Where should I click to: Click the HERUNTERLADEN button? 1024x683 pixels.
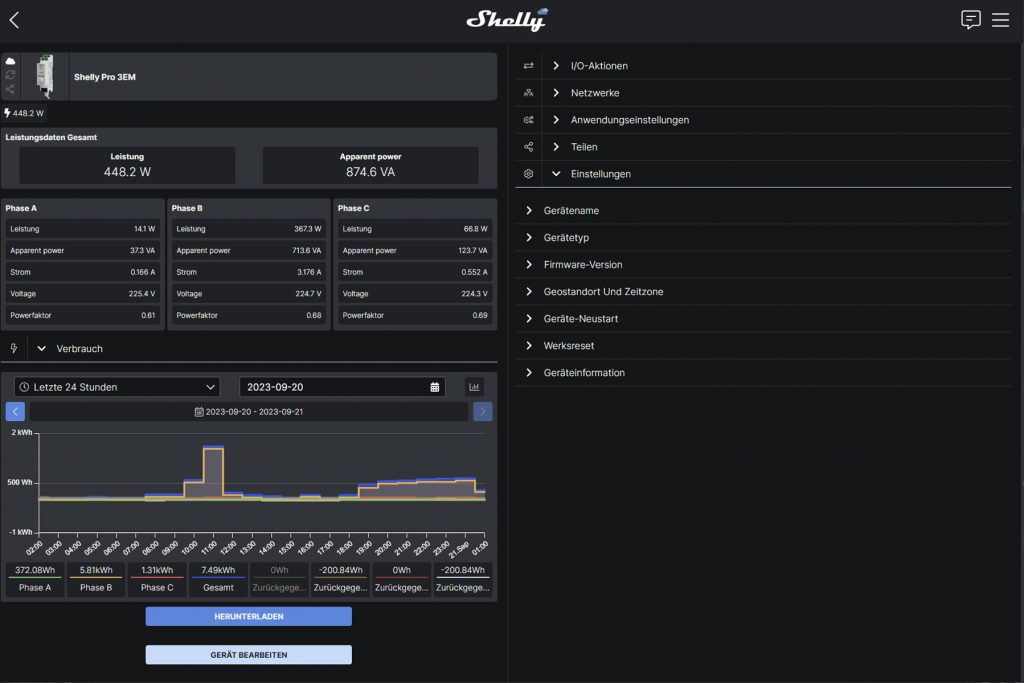pyautogui.click(x=248, y=616)
